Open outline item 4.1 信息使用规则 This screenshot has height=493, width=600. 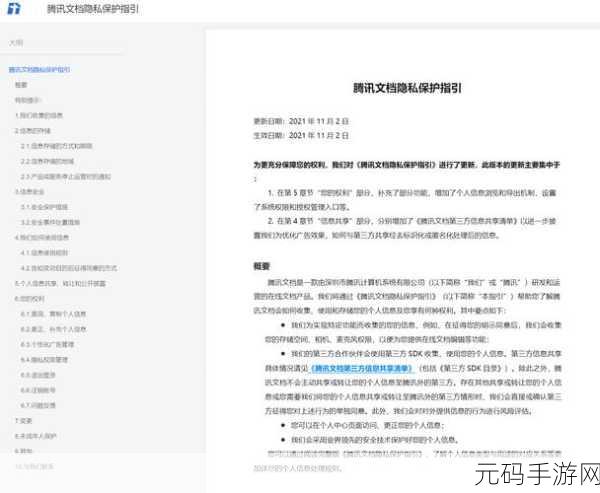(x=44, y=253)
